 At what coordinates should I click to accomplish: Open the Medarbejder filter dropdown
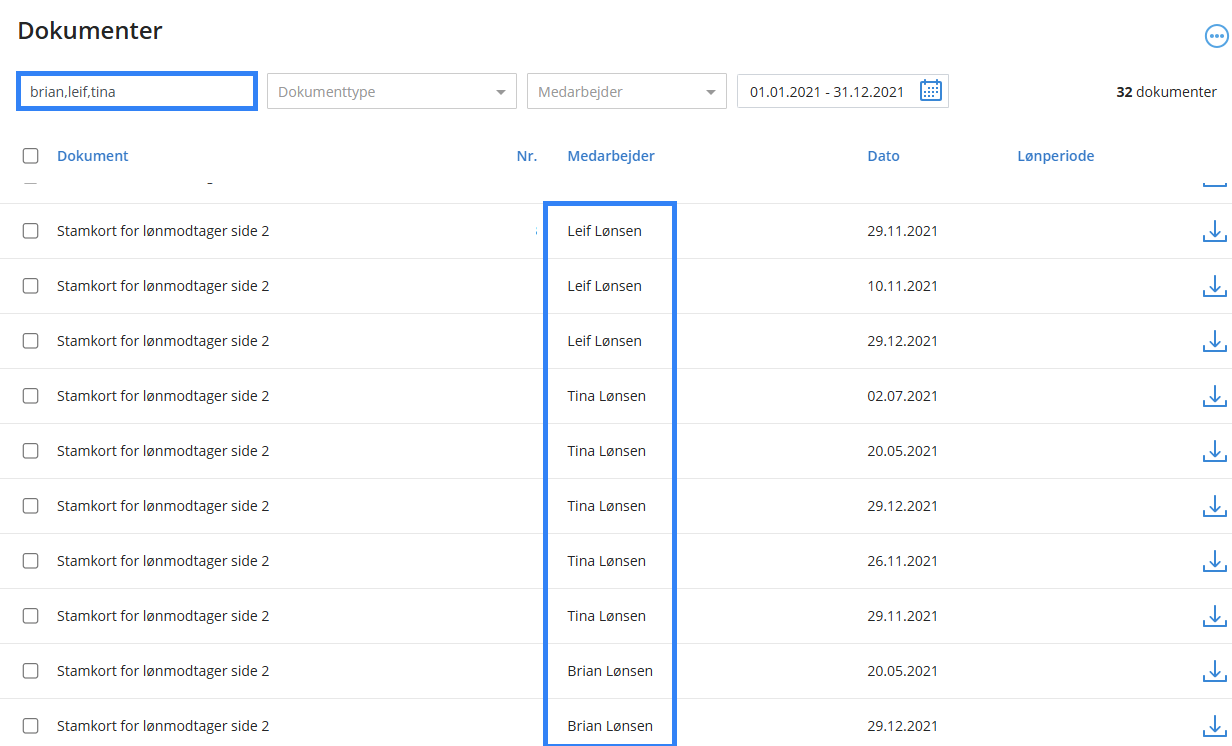coord(626,92)
